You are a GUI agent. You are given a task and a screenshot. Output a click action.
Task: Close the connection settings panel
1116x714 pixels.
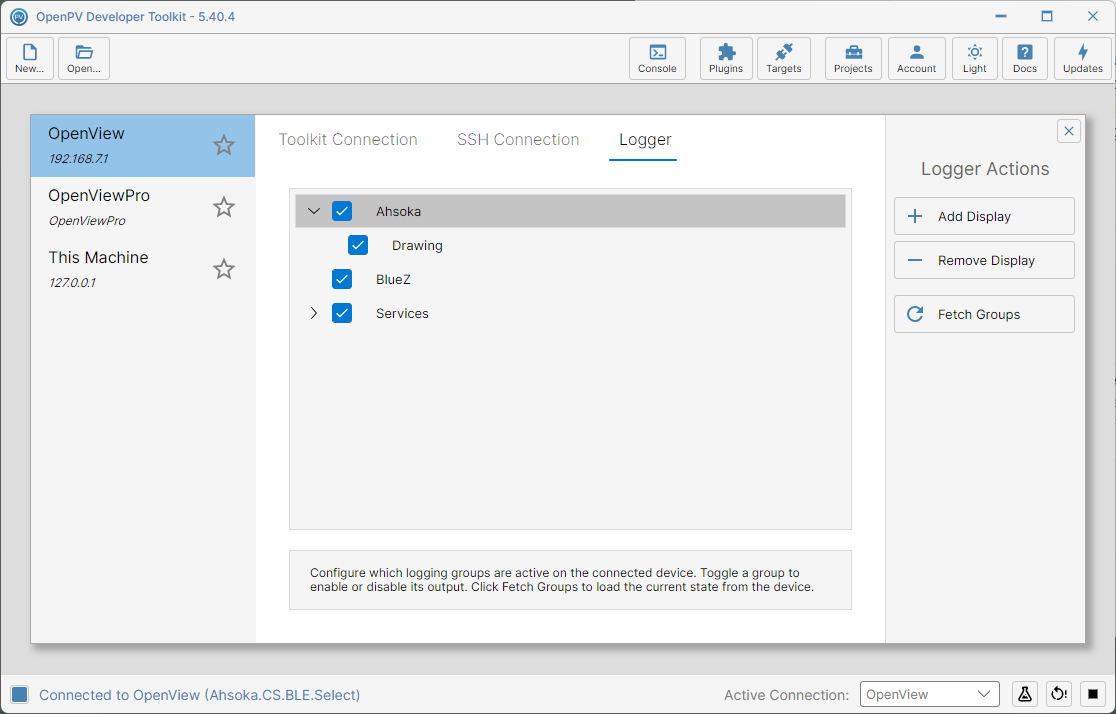[1068, 131]
